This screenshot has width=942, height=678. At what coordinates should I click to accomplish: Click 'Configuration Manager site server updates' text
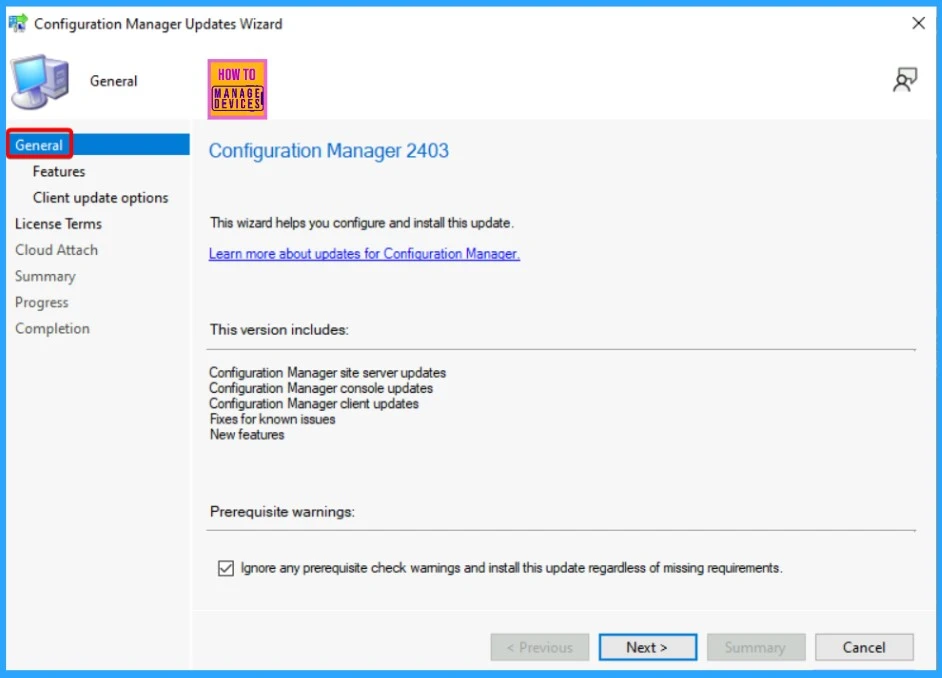pos(327,373)
